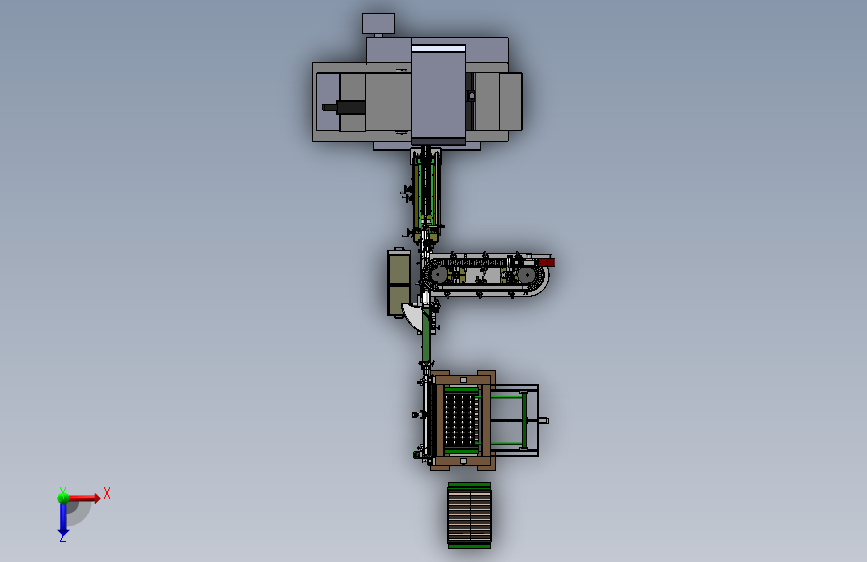Select the horizontal chain conveyor assembly
The width and height of the screenshot is (867, 562).
click(x=487, y=275)
